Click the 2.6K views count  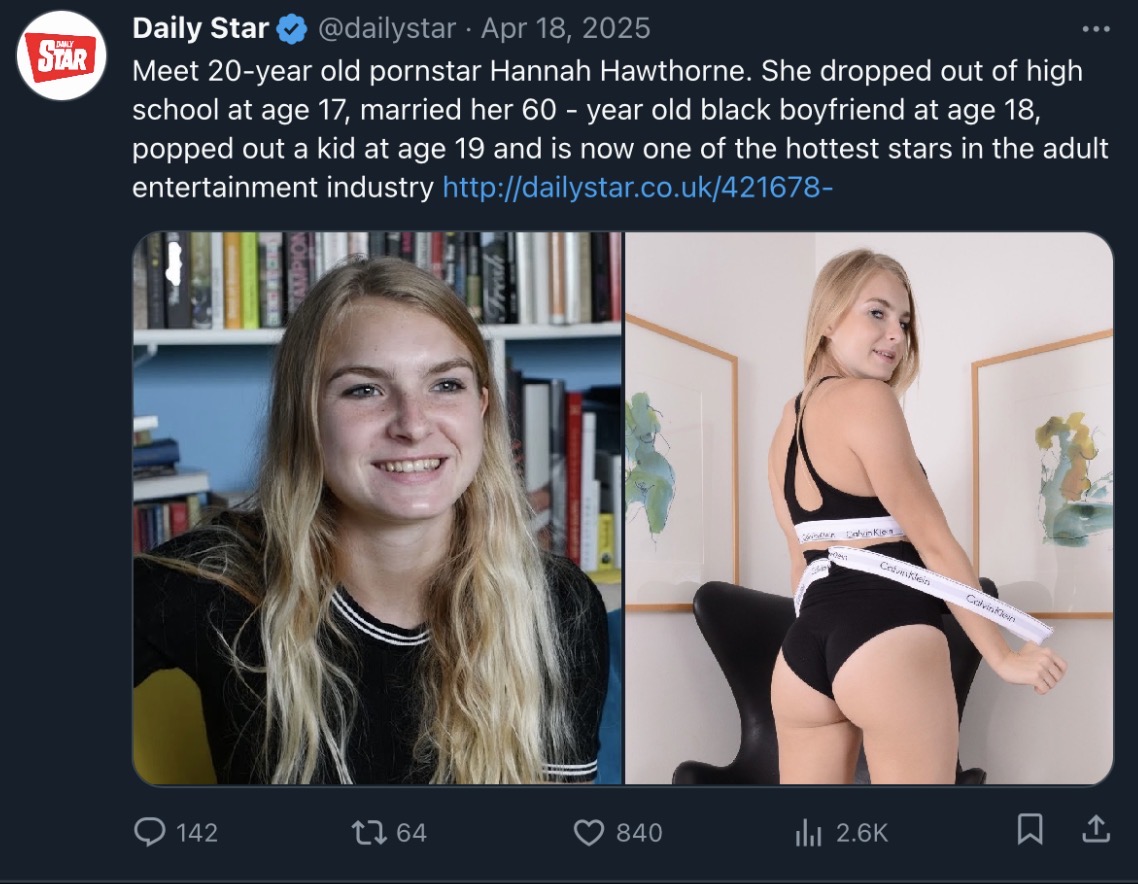pos(861,832)
